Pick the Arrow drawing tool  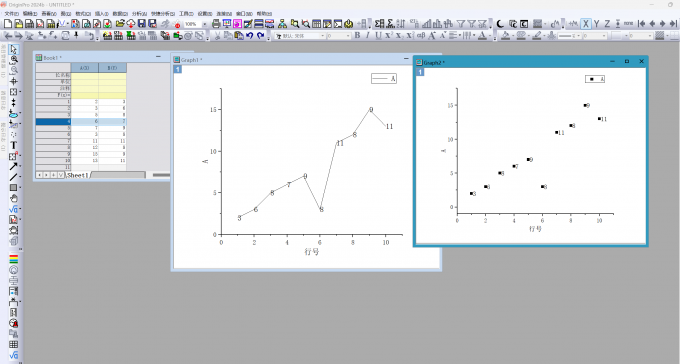[13, 167]
